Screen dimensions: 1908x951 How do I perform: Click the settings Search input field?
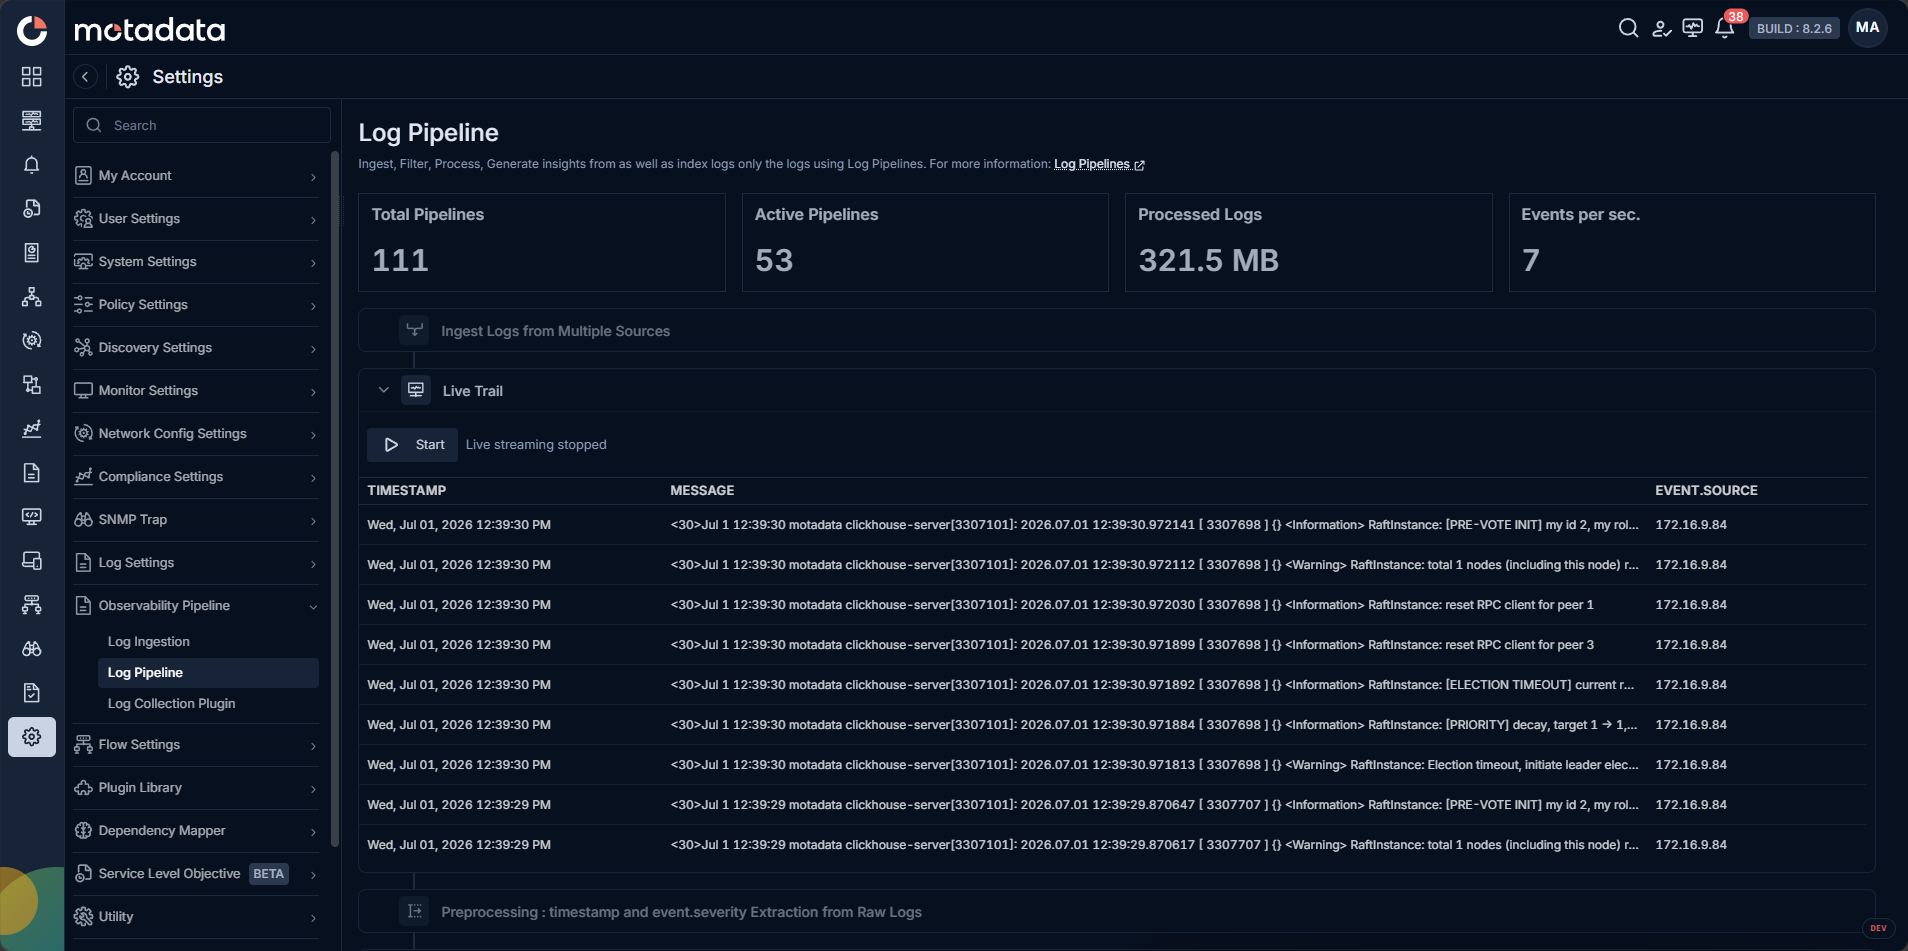(202, 125)
